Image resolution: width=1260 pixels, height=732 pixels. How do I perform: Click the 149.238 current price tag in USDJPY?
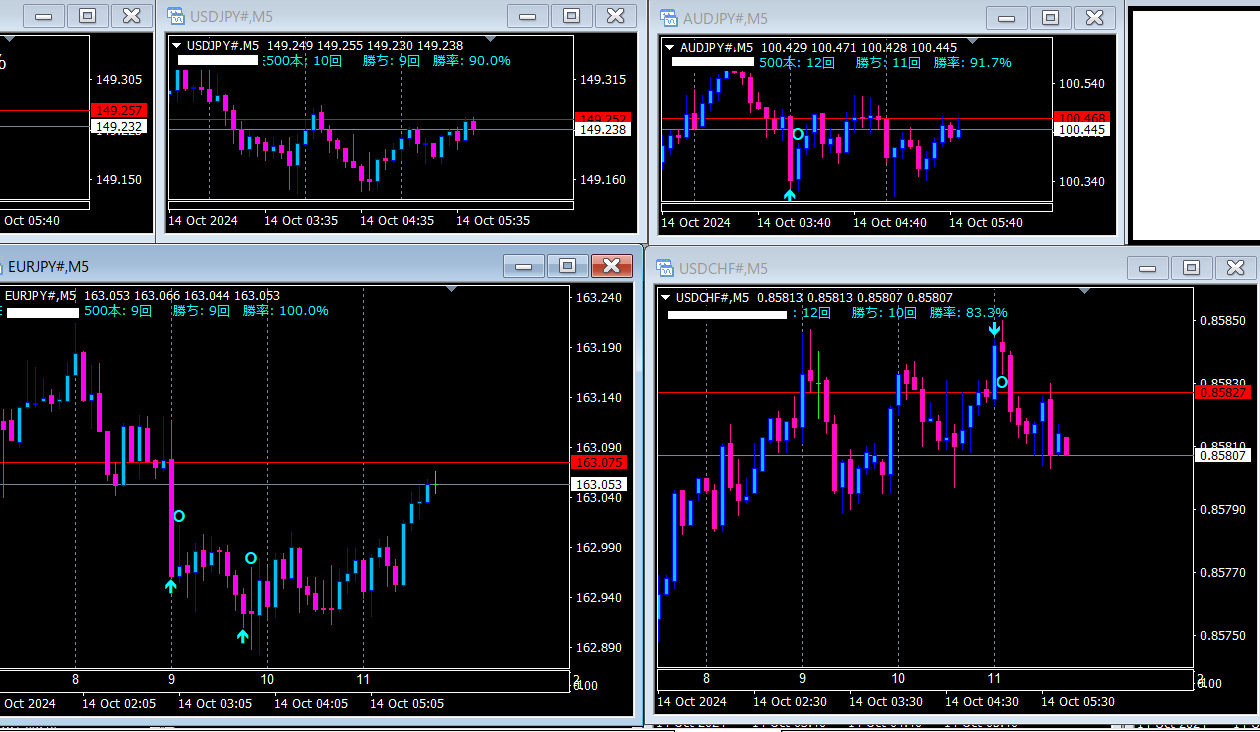click(x=603, y=129)
